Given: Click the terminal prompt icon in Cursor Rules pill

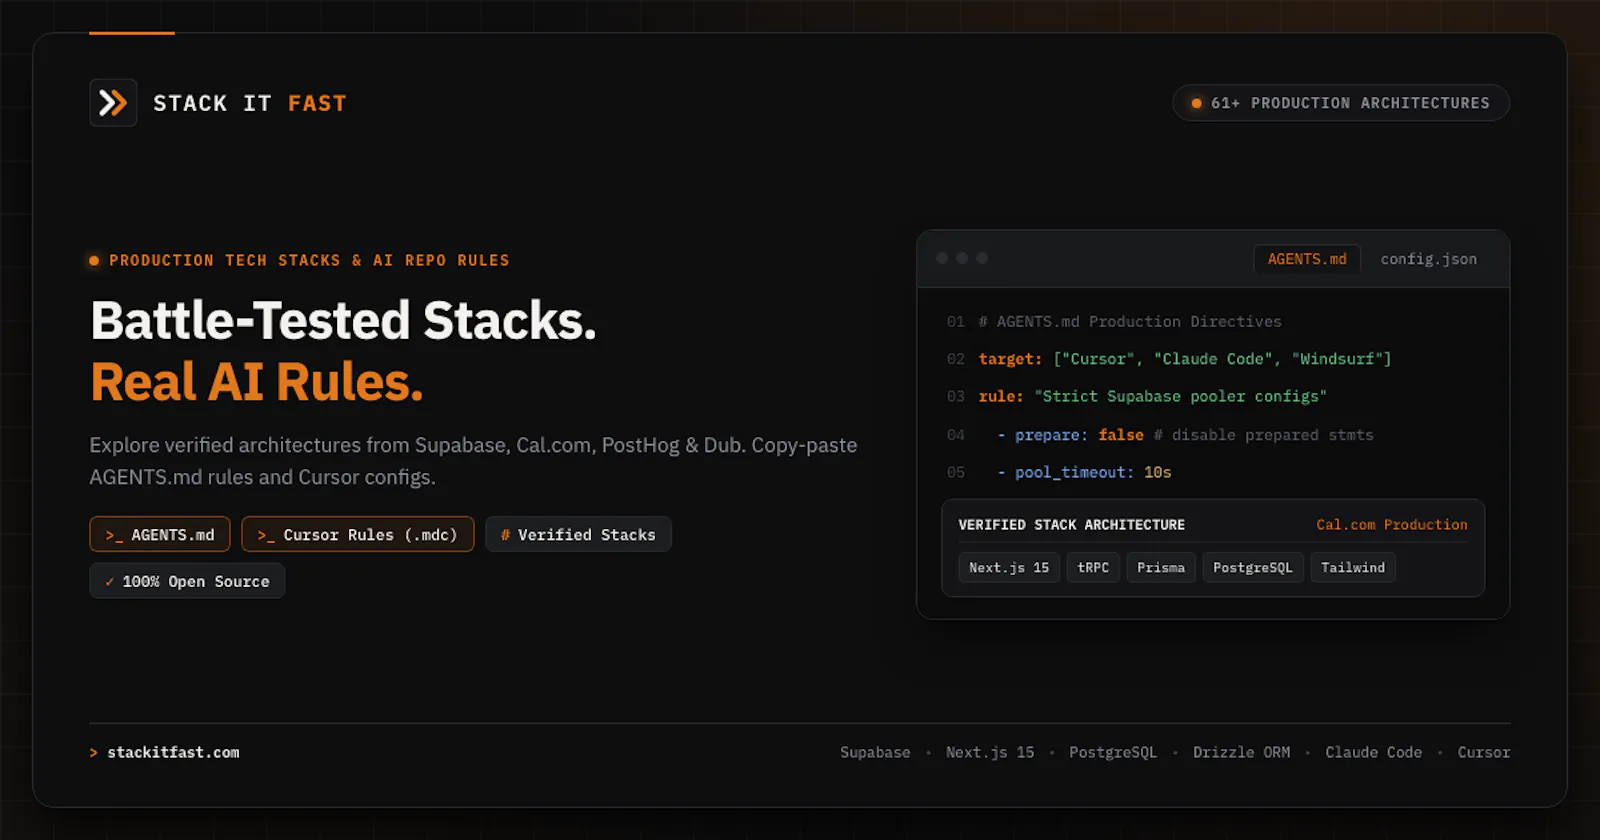Looking at the screenshot, I should [266, 535].
